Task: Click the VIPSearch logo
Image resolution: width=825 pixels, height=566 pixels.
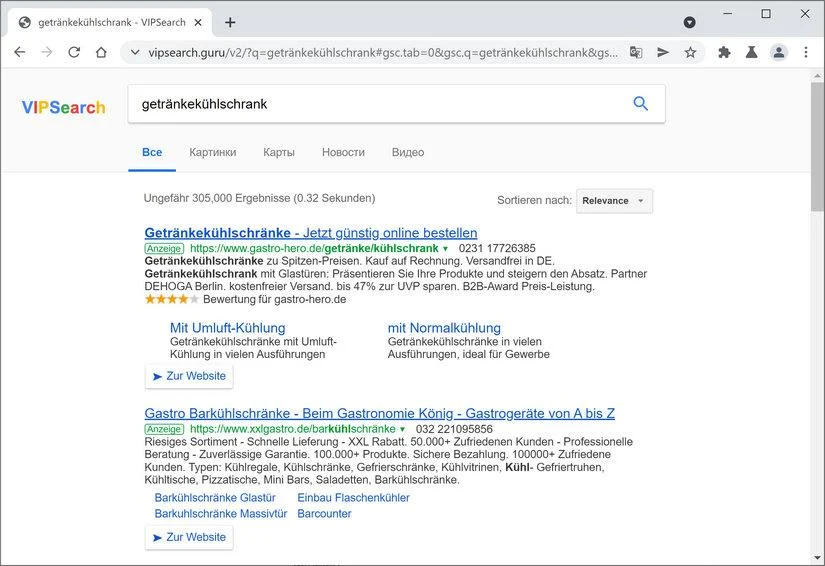Action: tap(64, 107)
